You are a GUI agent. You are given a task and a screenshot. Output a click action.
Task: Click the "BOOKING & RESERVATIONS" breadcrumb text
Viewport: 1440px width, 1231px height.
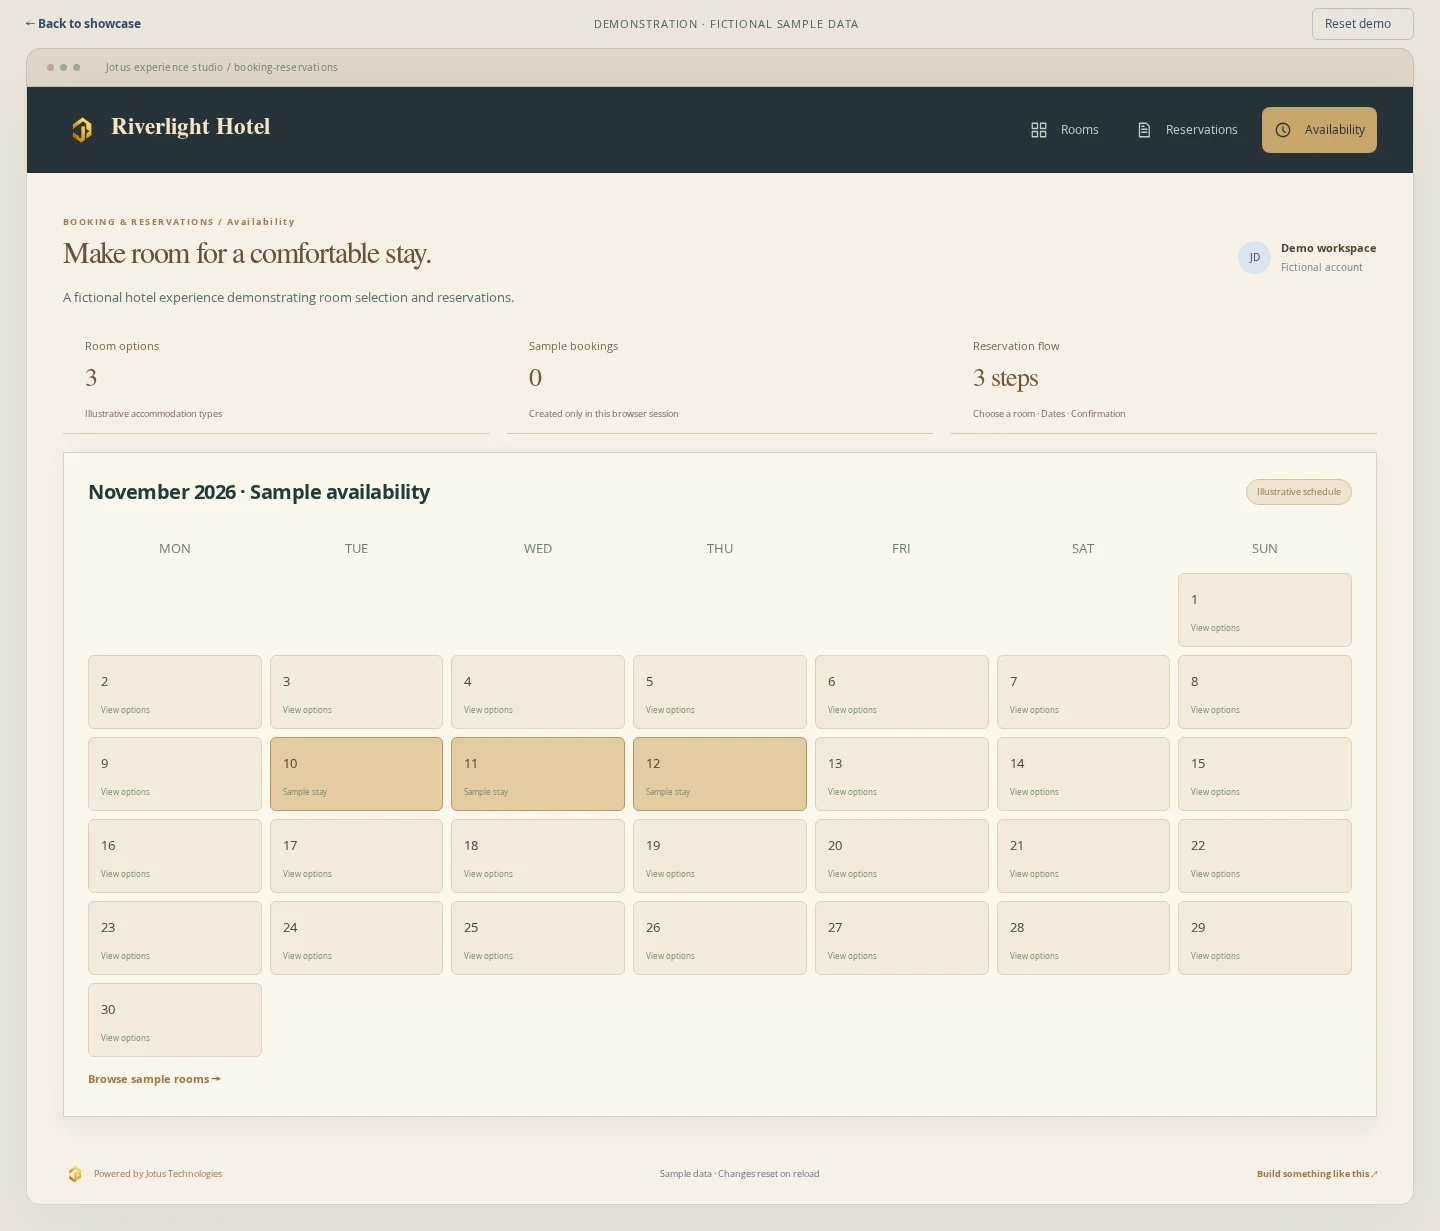point(138,222)
